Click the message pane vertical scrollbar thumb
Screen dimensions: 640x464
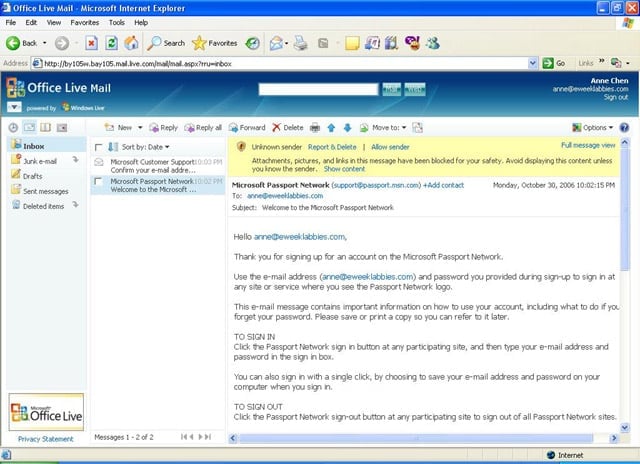(x=624, y=209)
